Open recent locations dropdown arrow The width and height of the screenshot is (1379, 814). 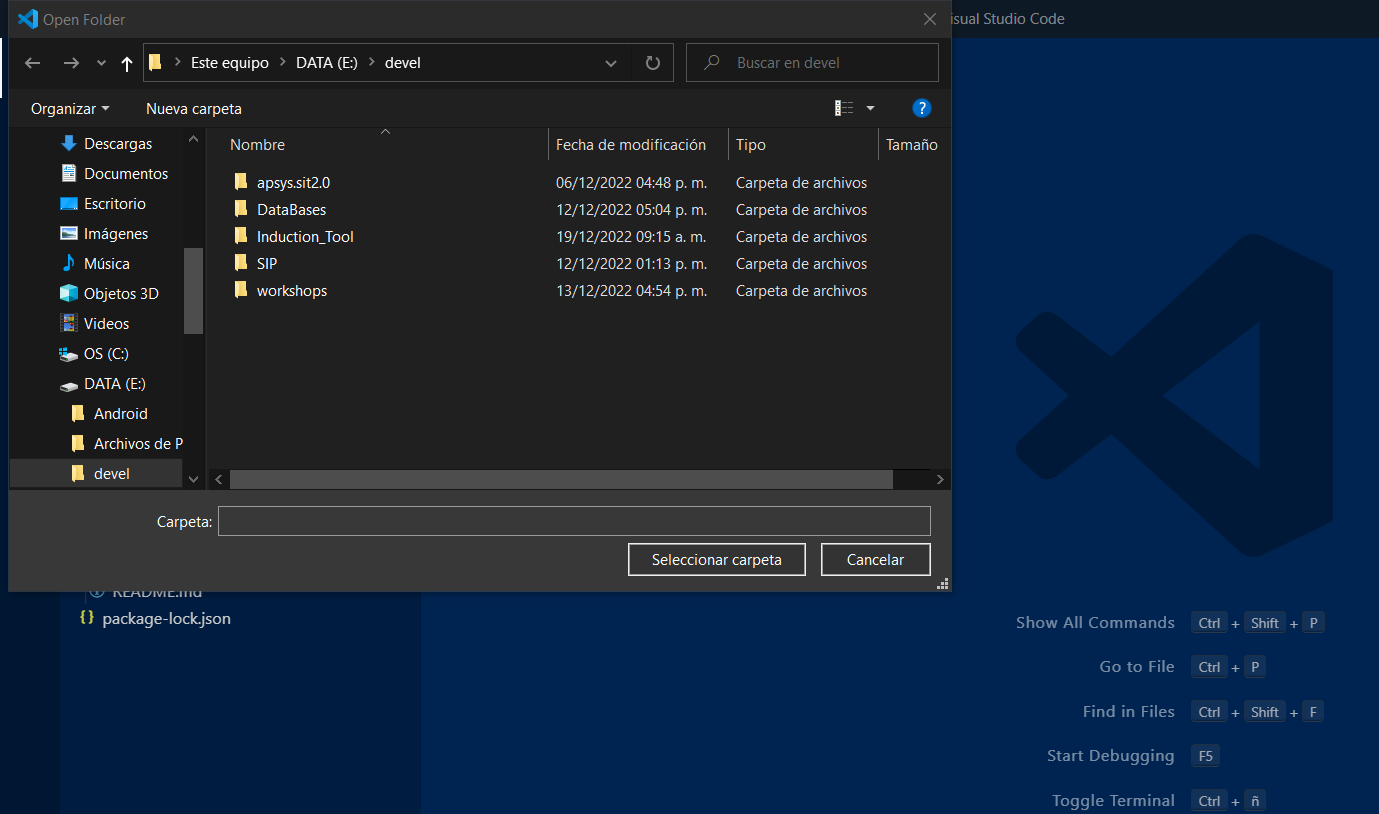coord(101,63)
